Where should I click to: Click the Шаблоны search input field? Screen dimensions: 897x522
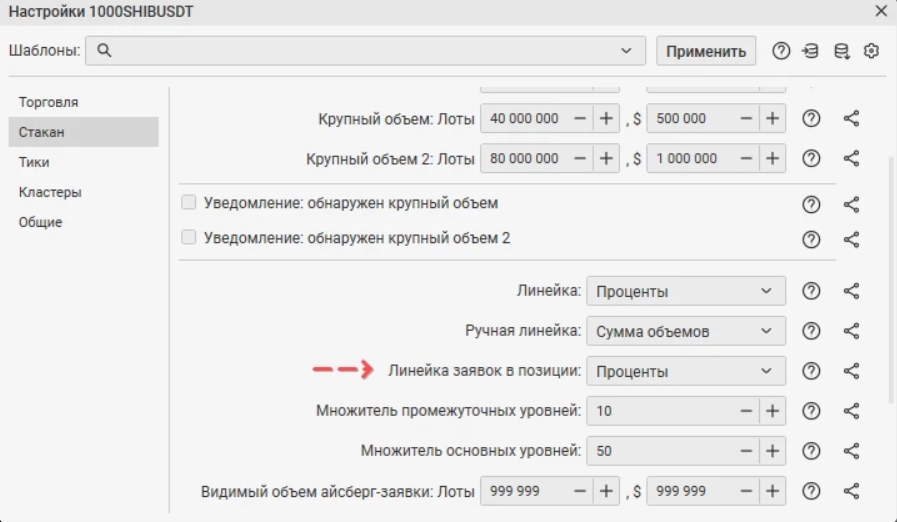coord(366,50)
